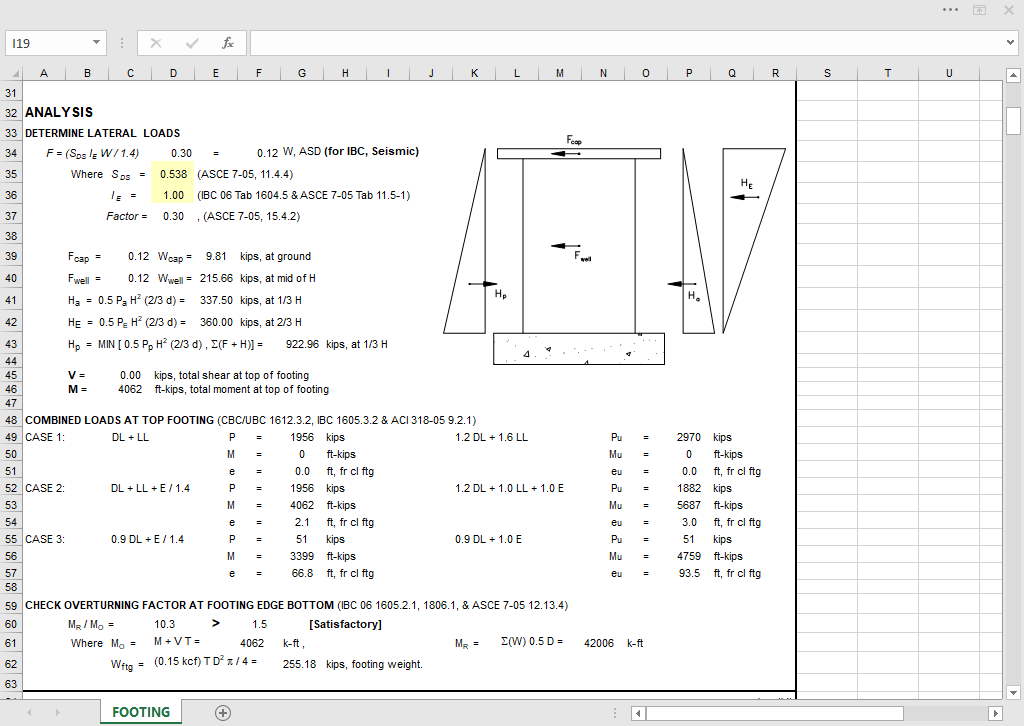Expand the formula bar with the chevron
This screenshot has width=1024, height=726.
[1010, 43]
